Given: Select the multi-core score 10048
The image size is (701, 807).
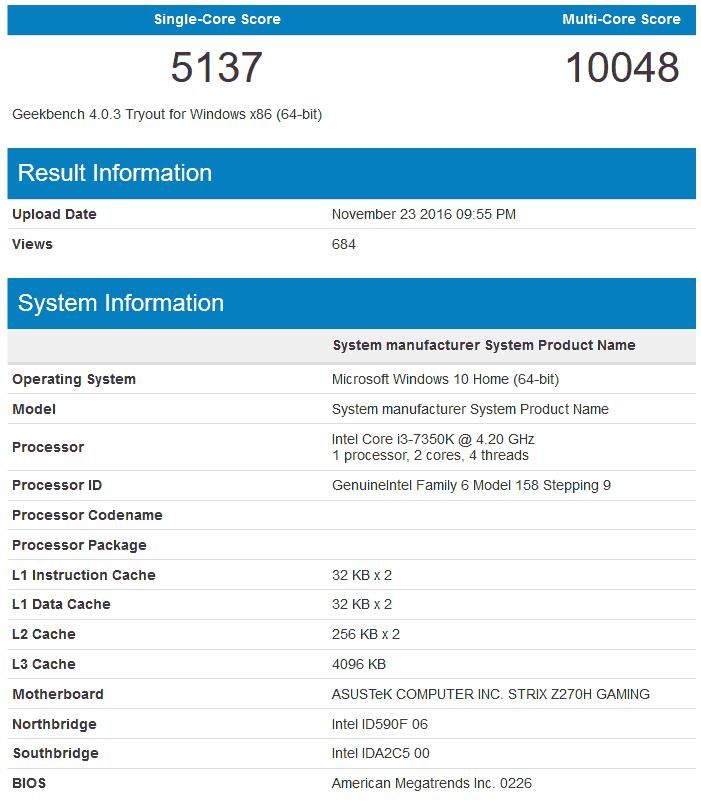Looking at the screenshot, I should 622,67.
